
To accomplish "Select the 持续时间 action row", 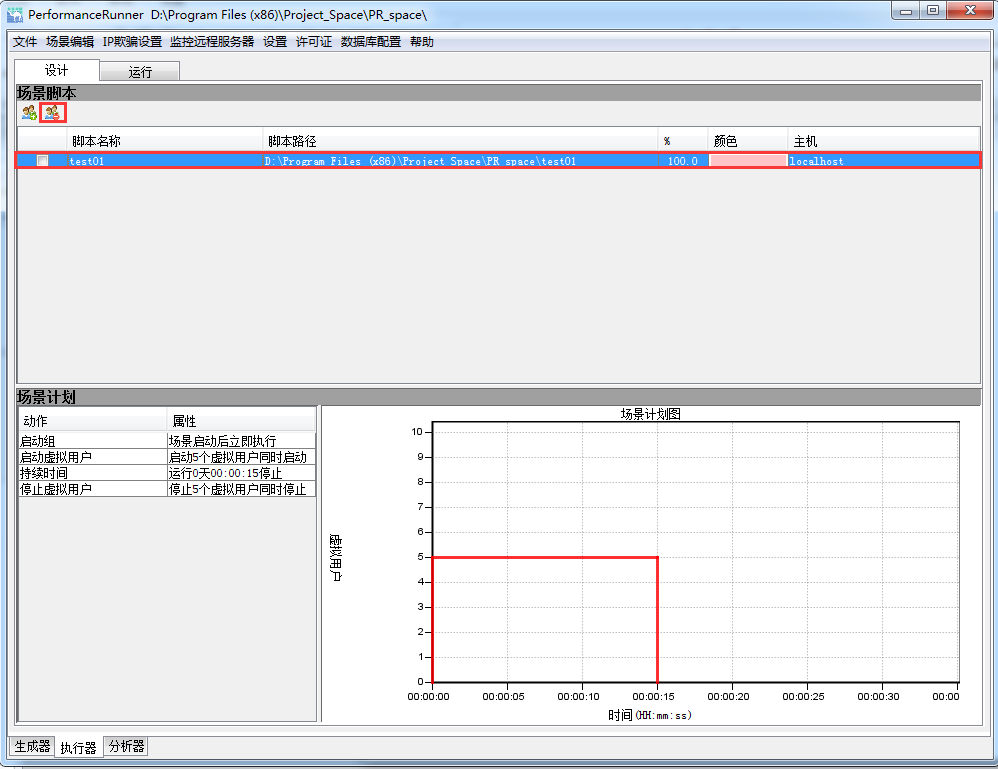I will pyautogui.click(x=92, y=473).
